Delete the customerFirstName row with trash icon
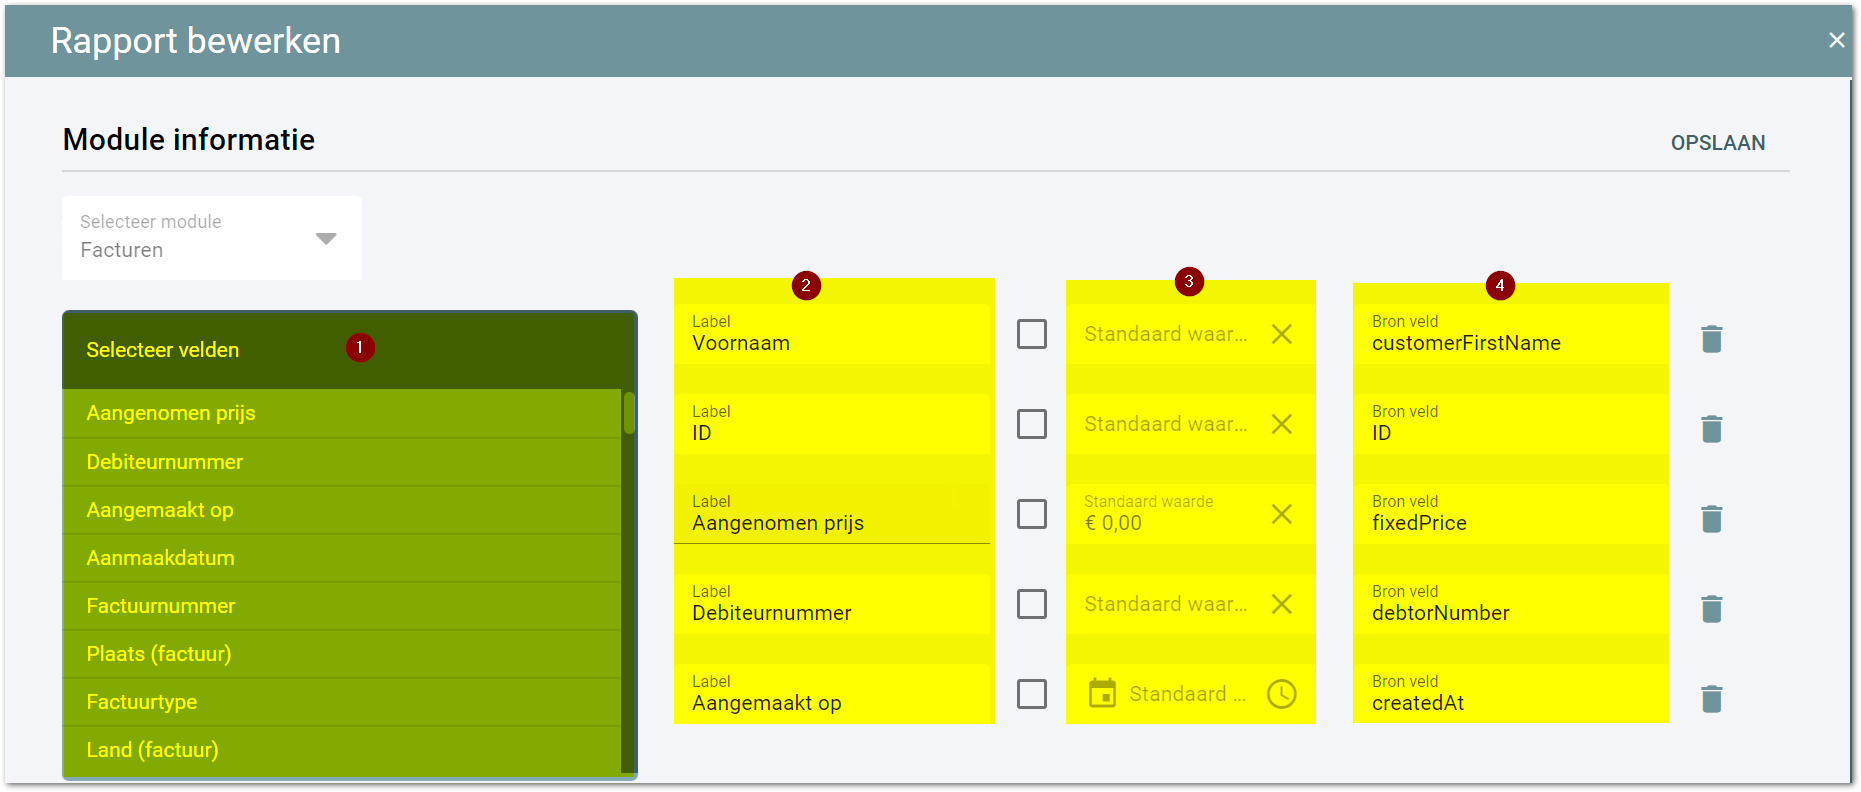Image resolution: width=1861 pixels, height=792 pixels. [x=1711, y=339]
